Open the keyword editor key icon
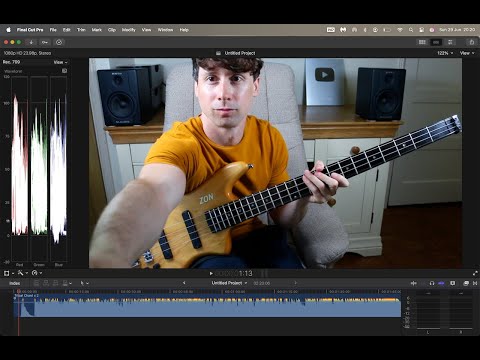 pos(45,42)
